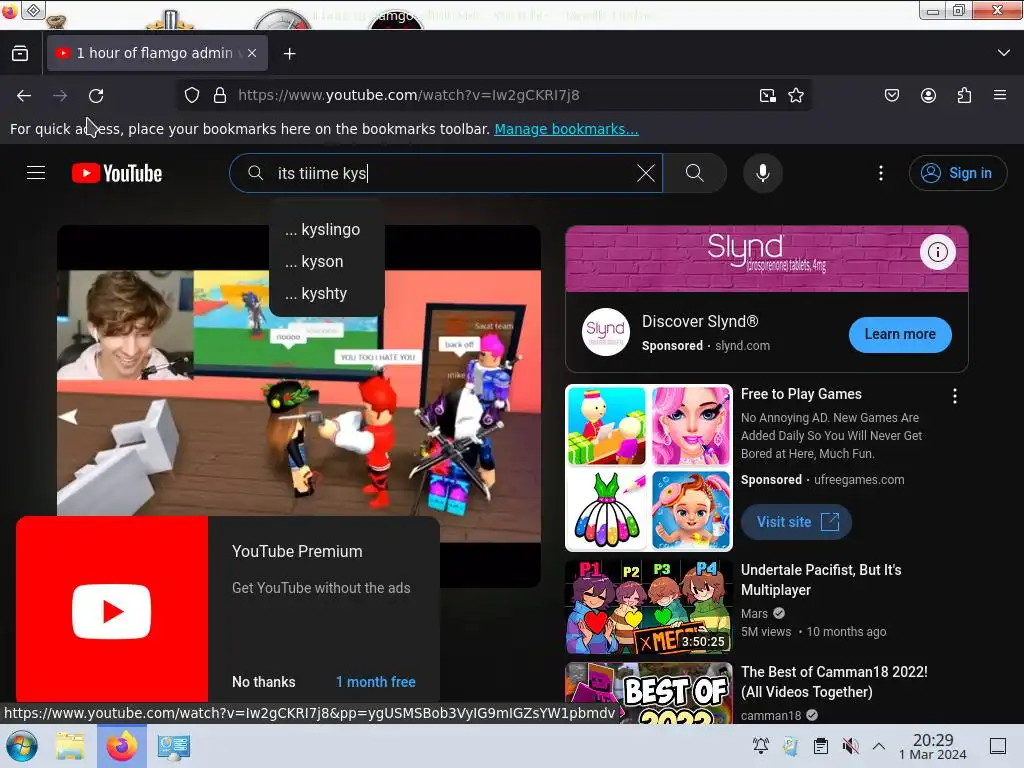1024x768 pixels.
Task: Open clipboard tray icon
Action: coord(820,746)
